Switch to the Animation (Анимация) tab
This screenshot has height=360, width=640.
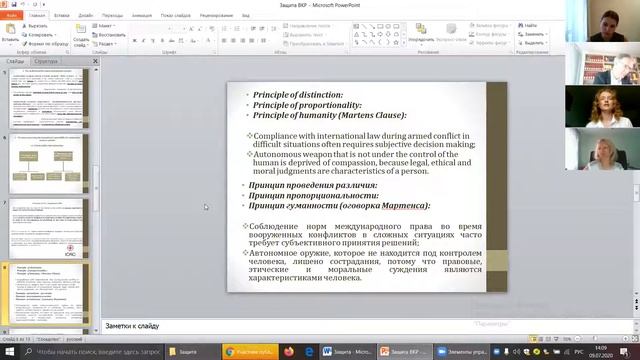[x=142, y=16]
